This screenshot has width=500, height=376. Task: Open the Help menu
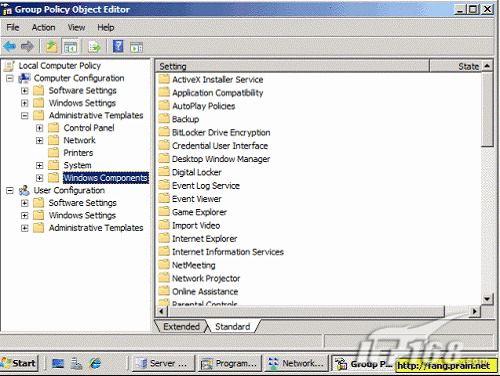tap(106, 27)
